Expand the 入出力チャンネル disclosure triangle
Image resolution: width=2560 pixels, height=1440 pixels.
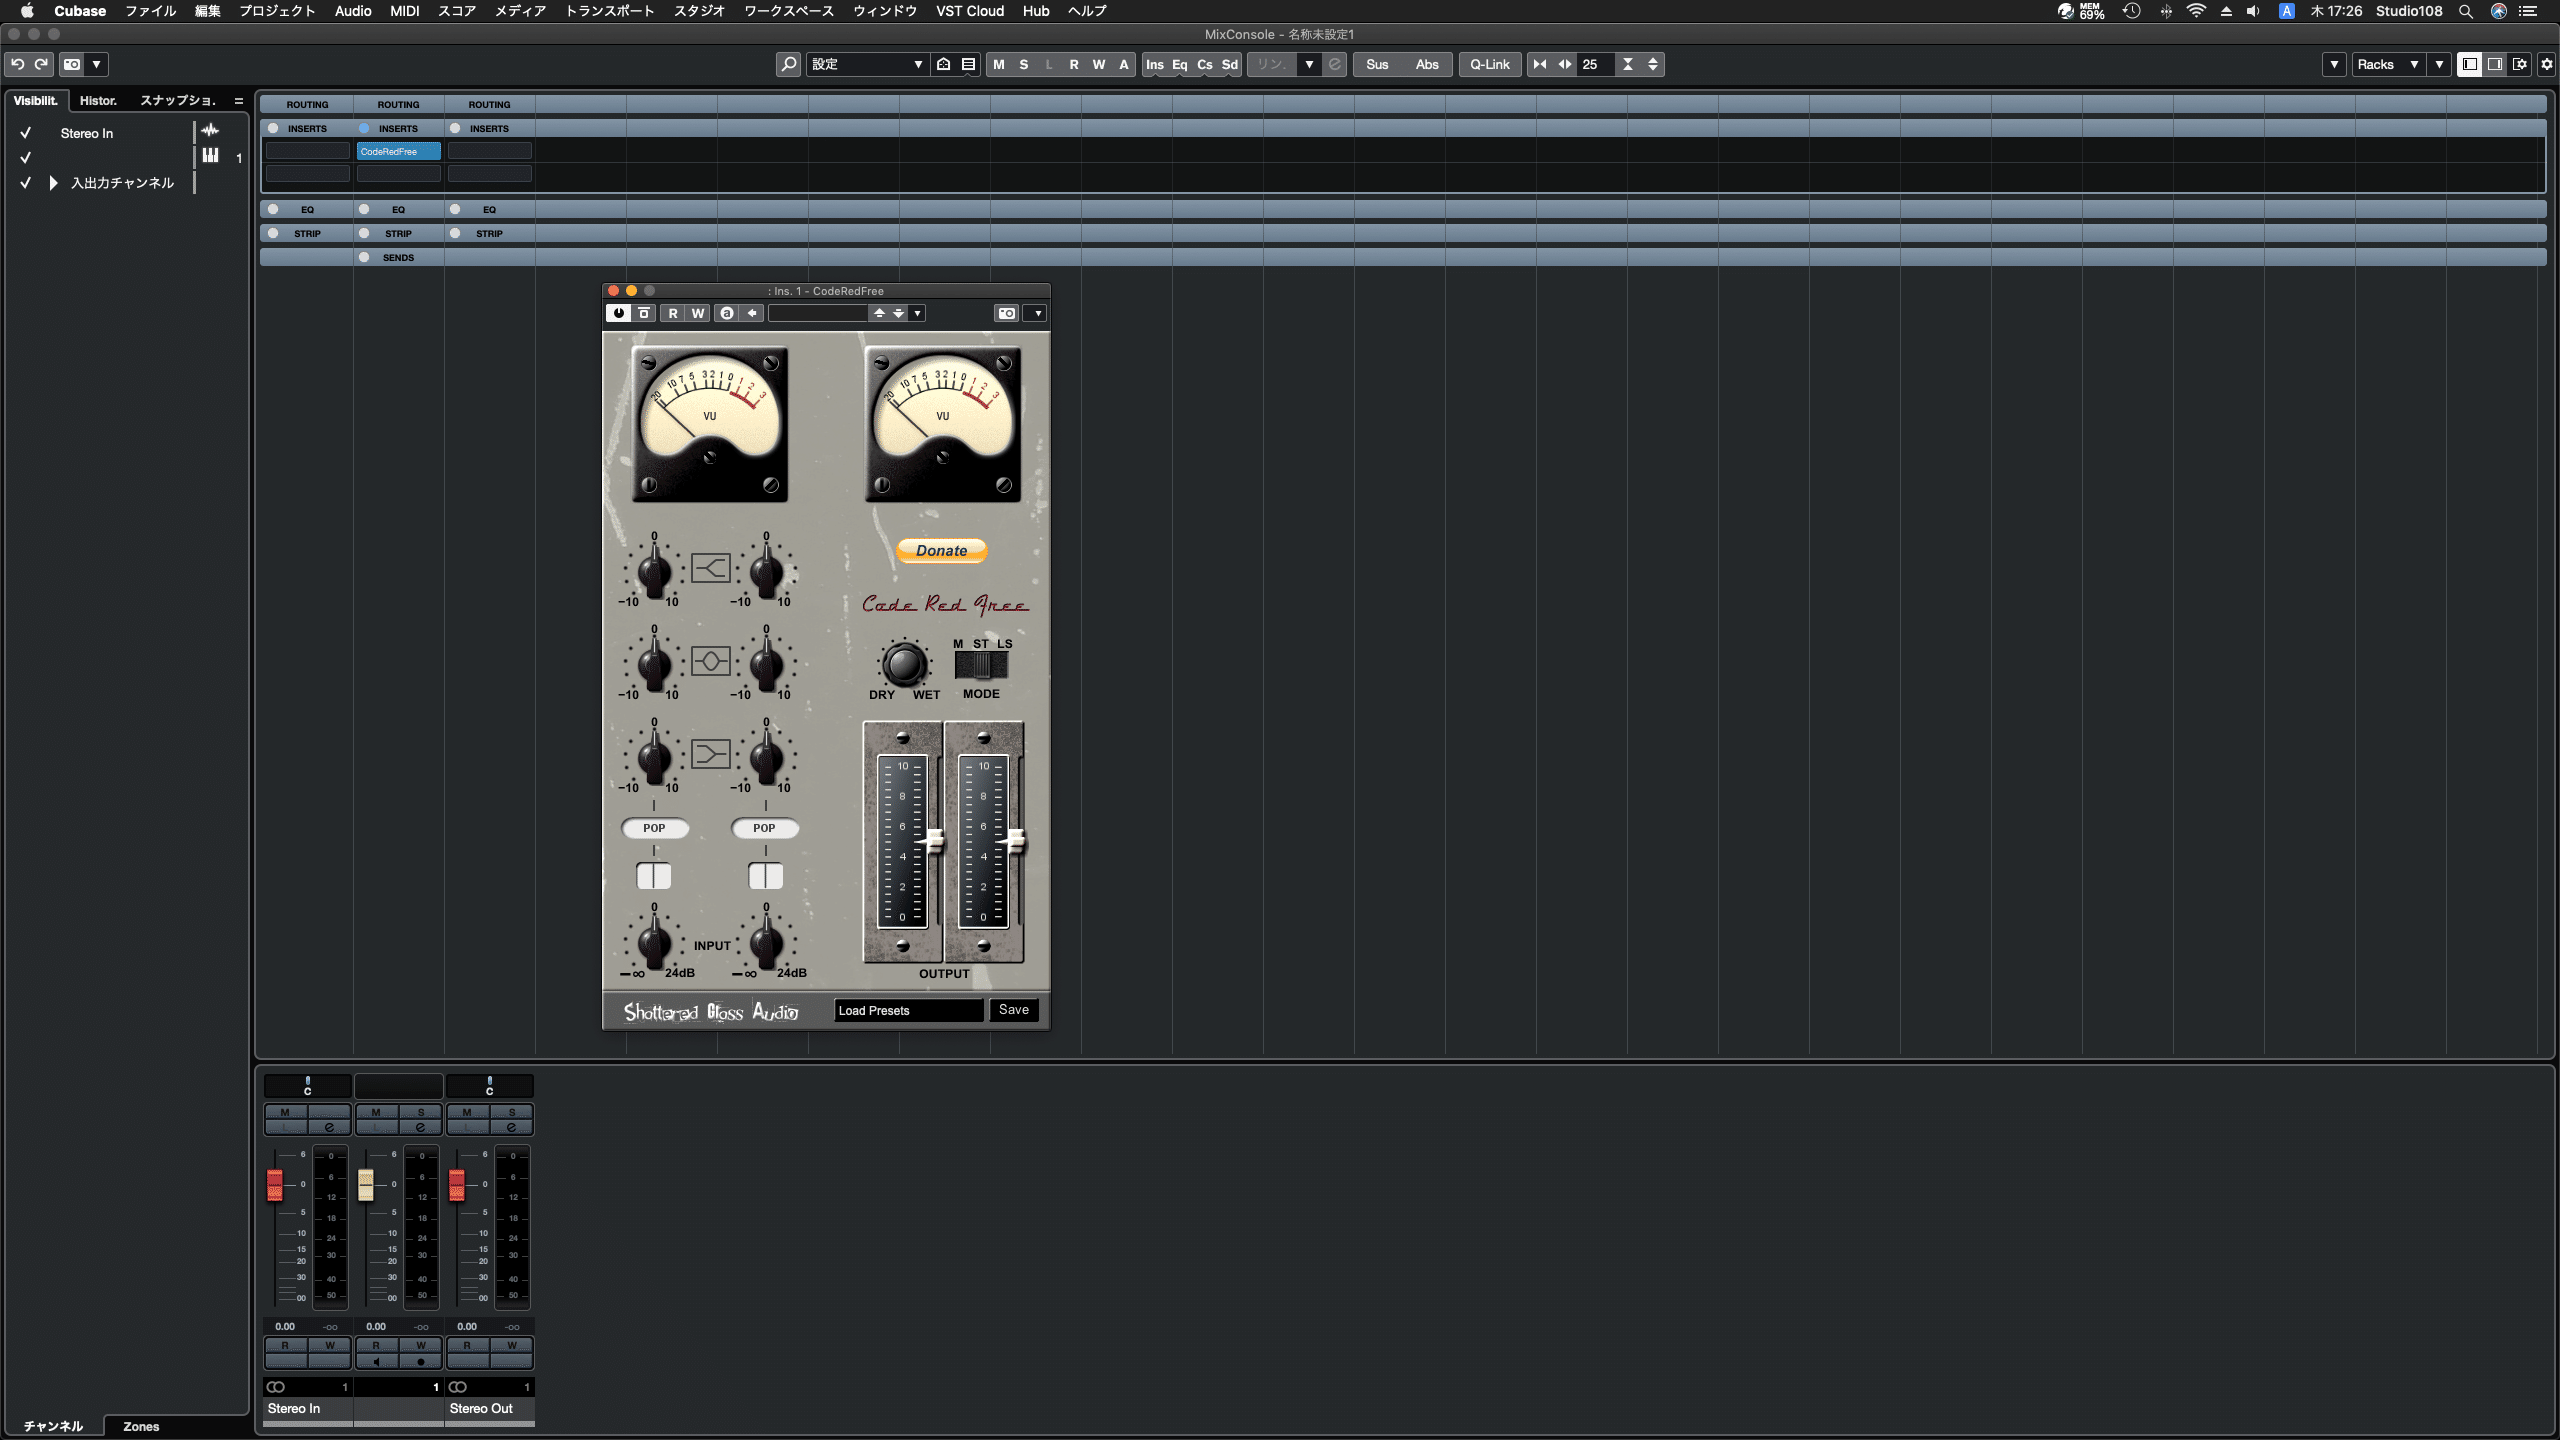tap(52, 182)
